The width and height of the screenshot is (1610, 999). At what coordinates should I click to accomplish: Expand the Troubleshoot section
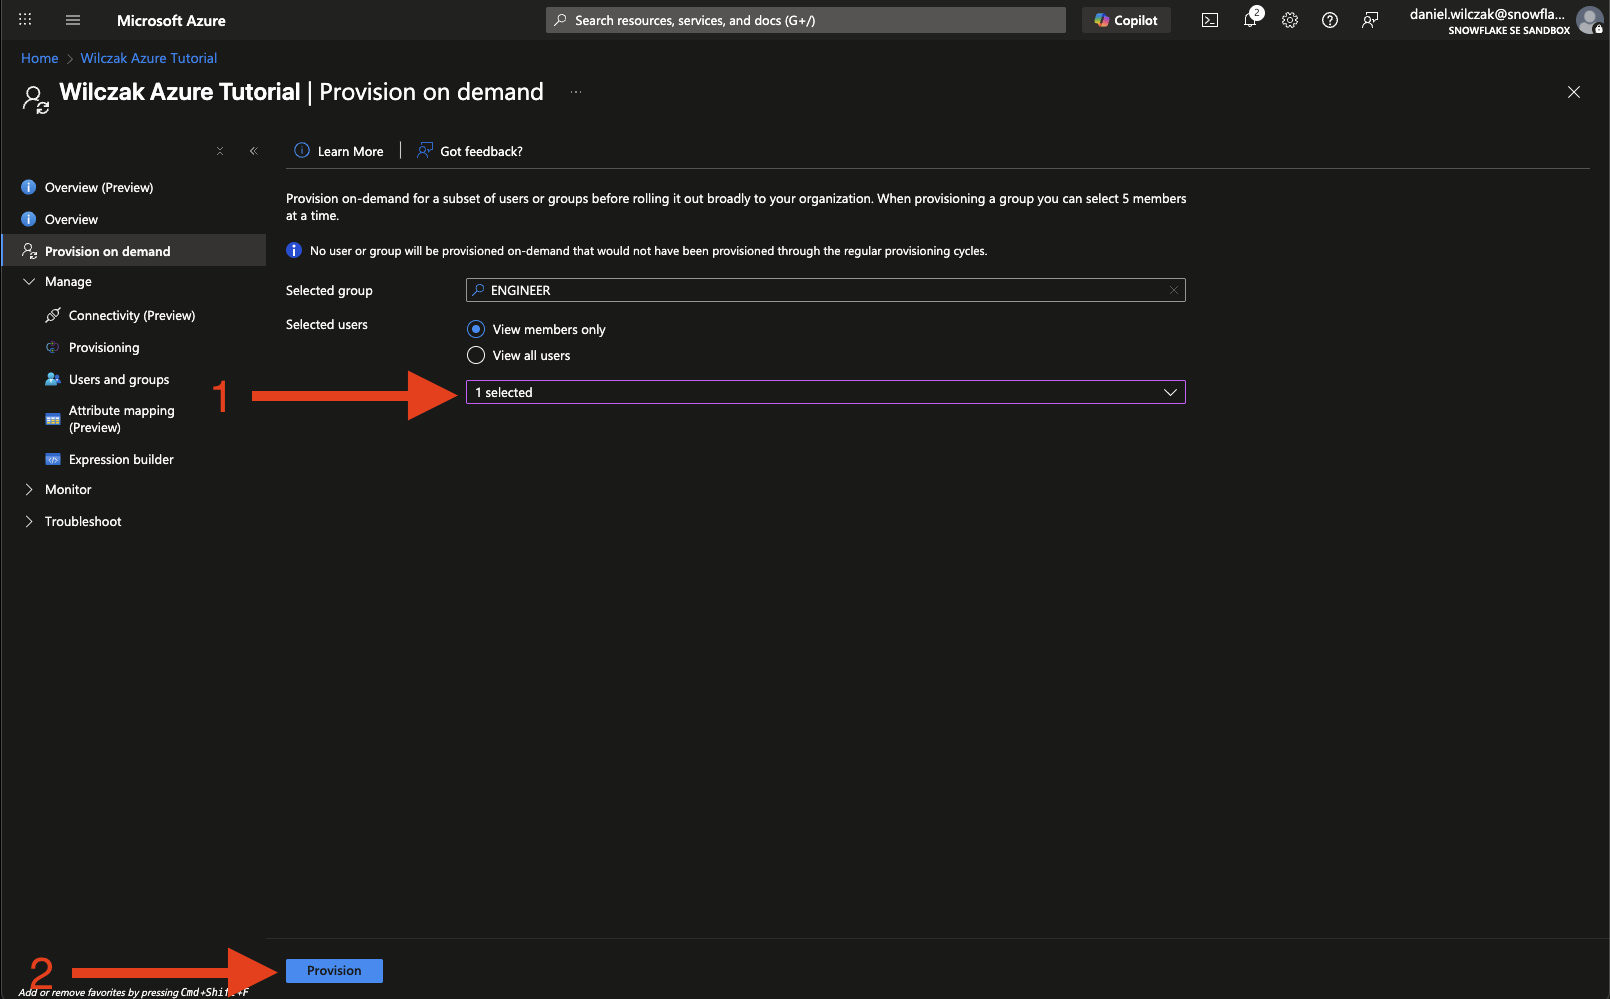click(x=29, y=522)
